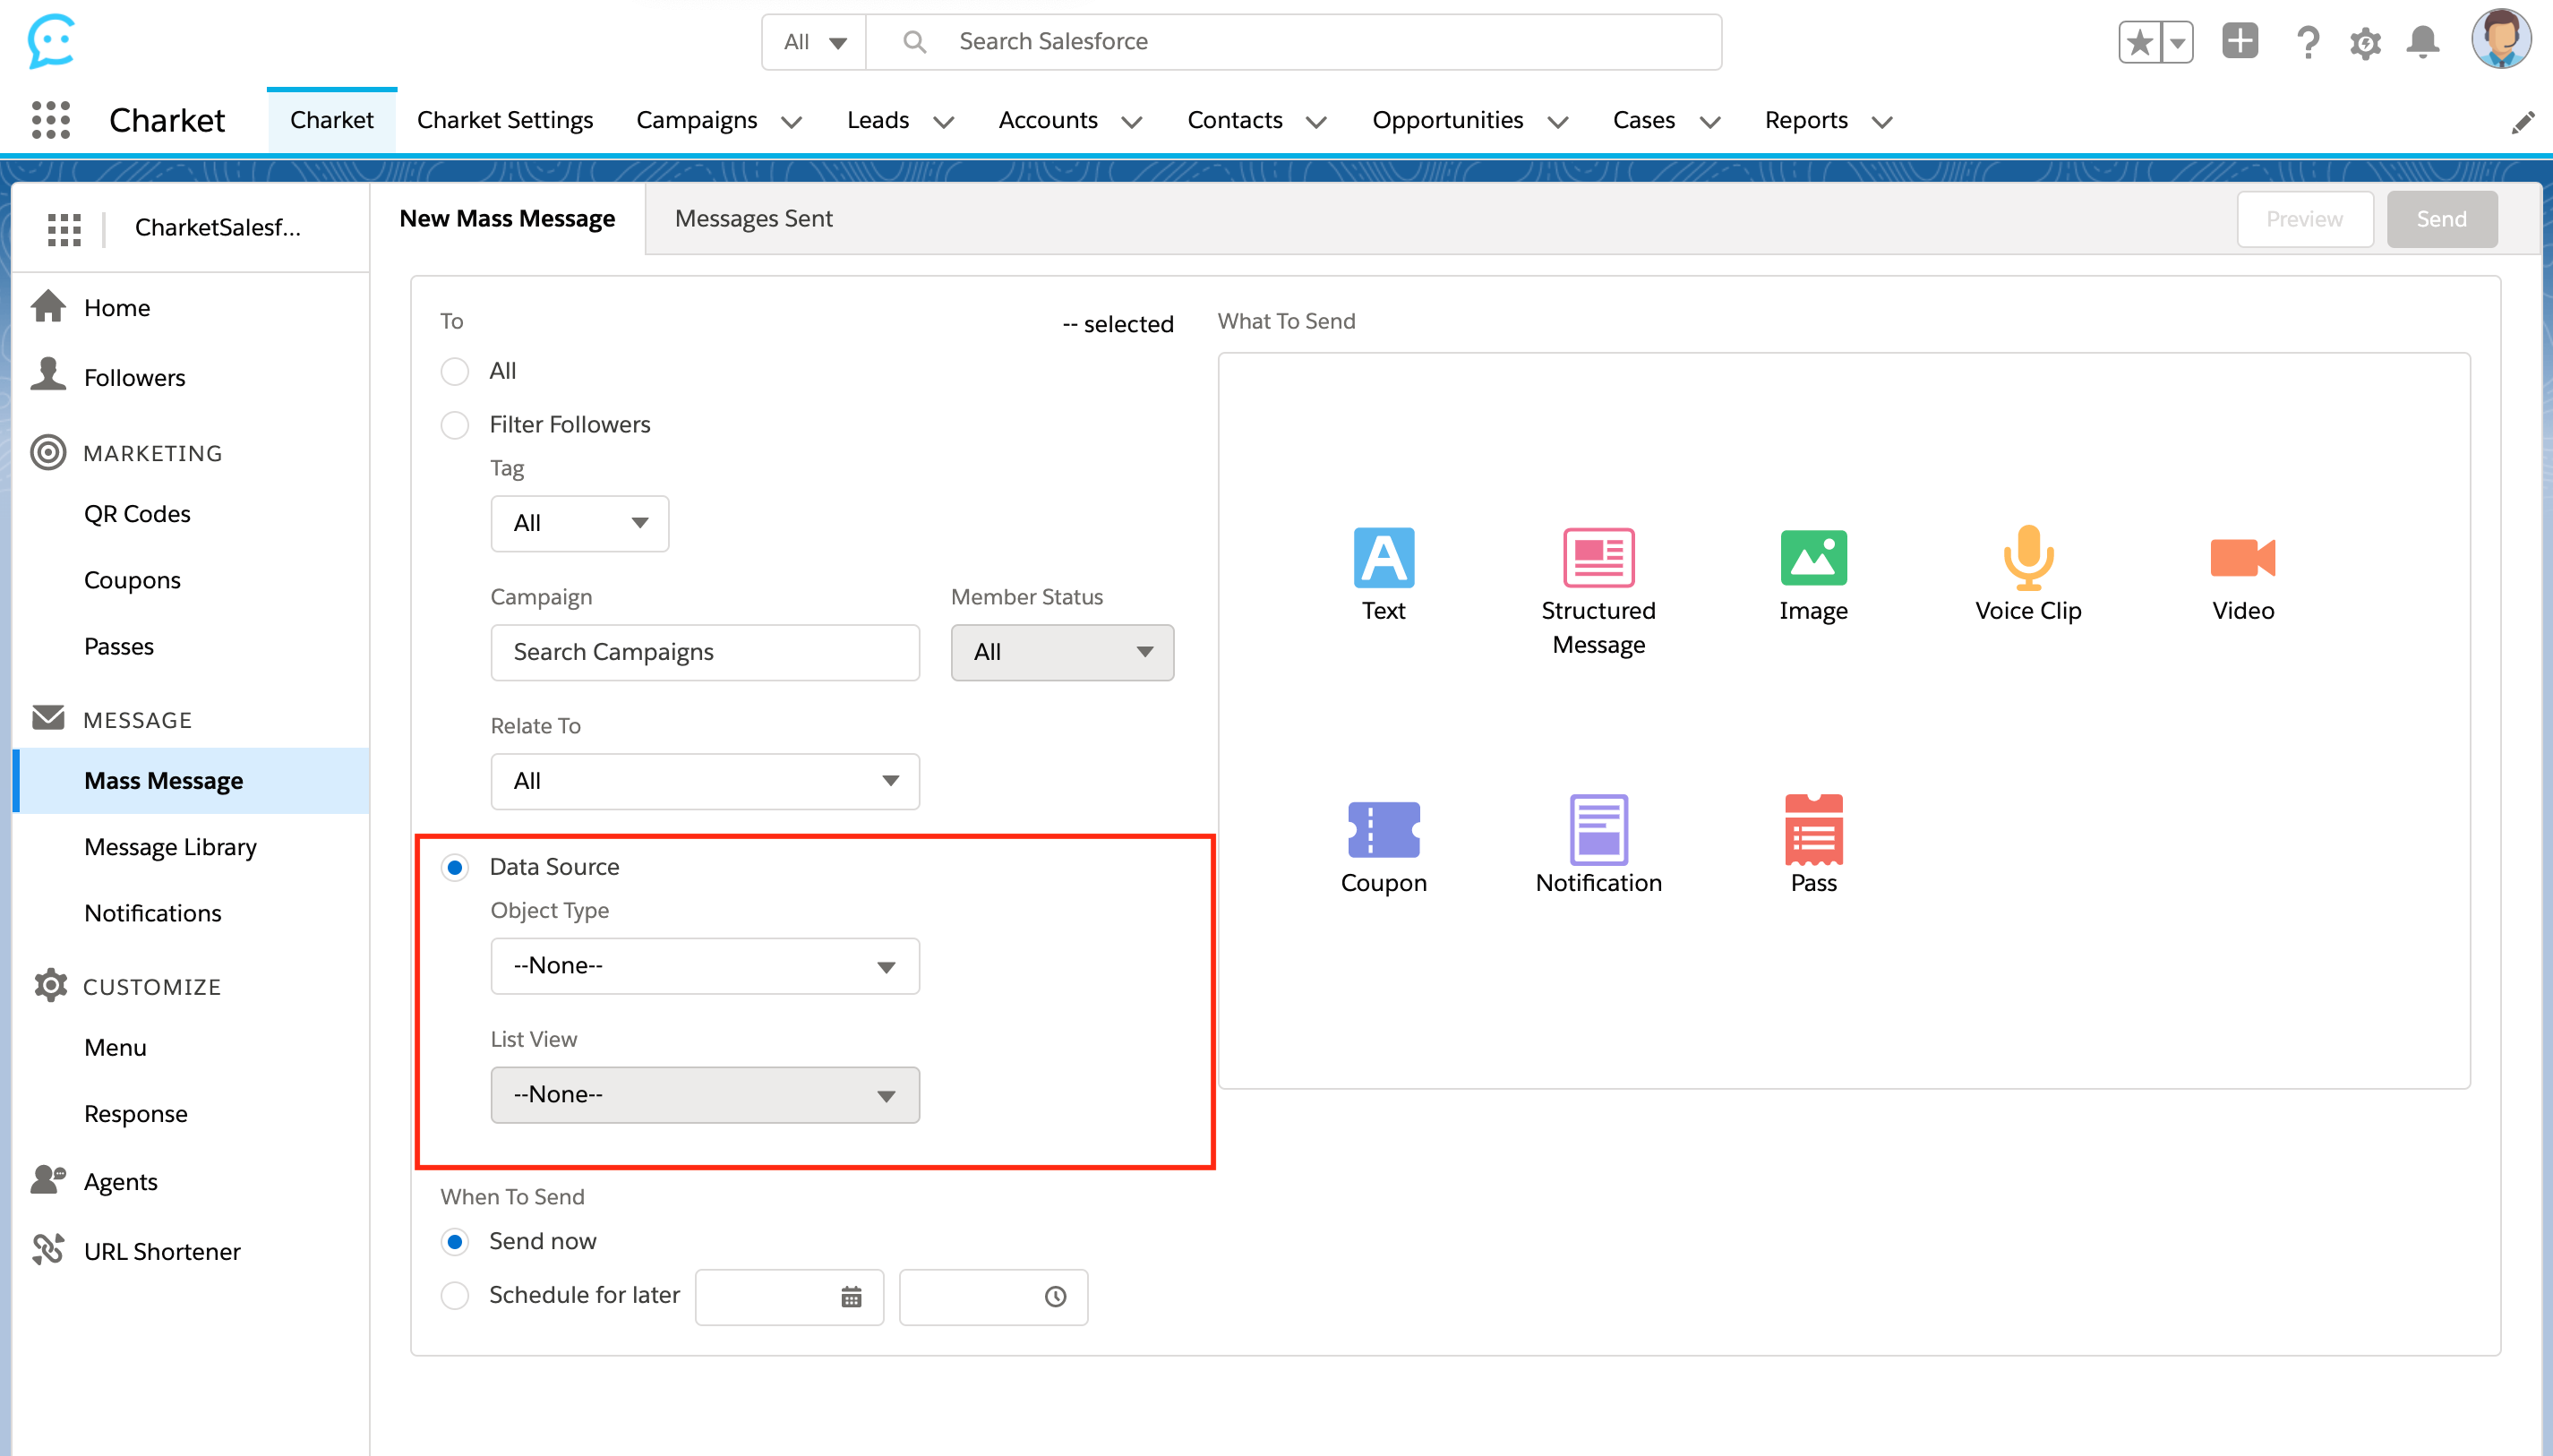Enable the Schedule for later option

pyautogui.click(x=455, y=1295)
